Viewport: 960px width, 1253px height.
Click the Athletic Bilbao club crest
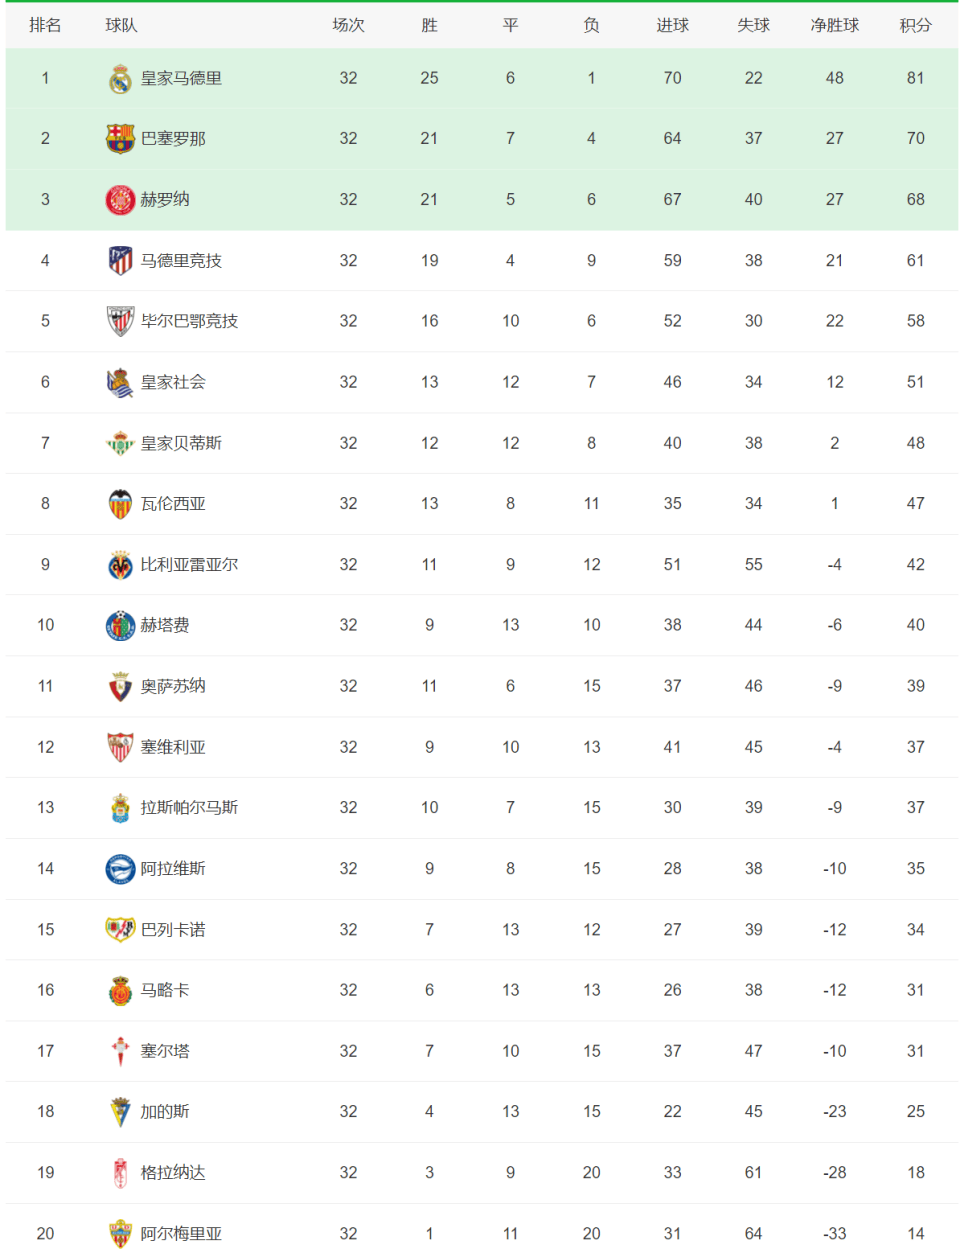click(x=120, y=321)
